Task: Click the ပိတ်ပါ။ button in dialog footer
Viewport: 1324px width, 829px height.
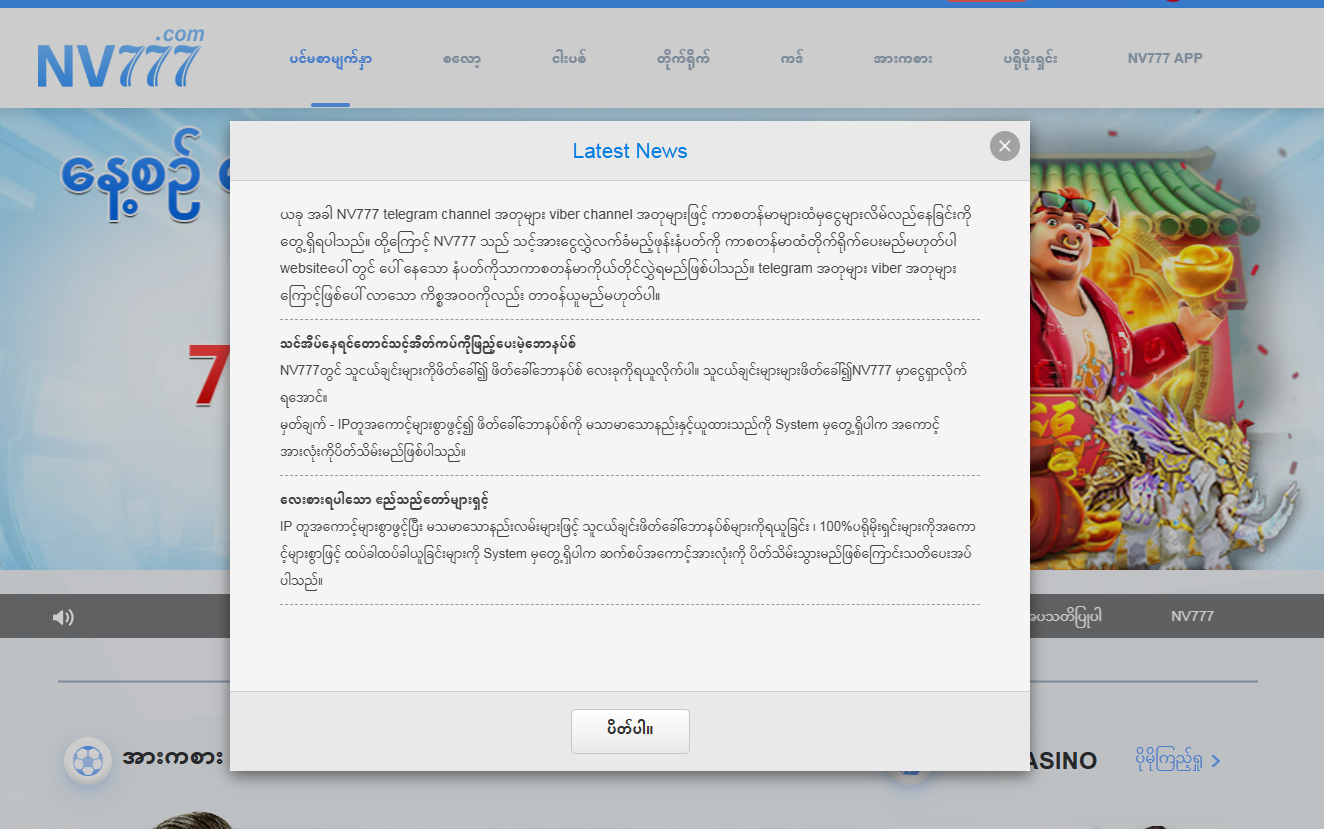Action: point(630,731)
